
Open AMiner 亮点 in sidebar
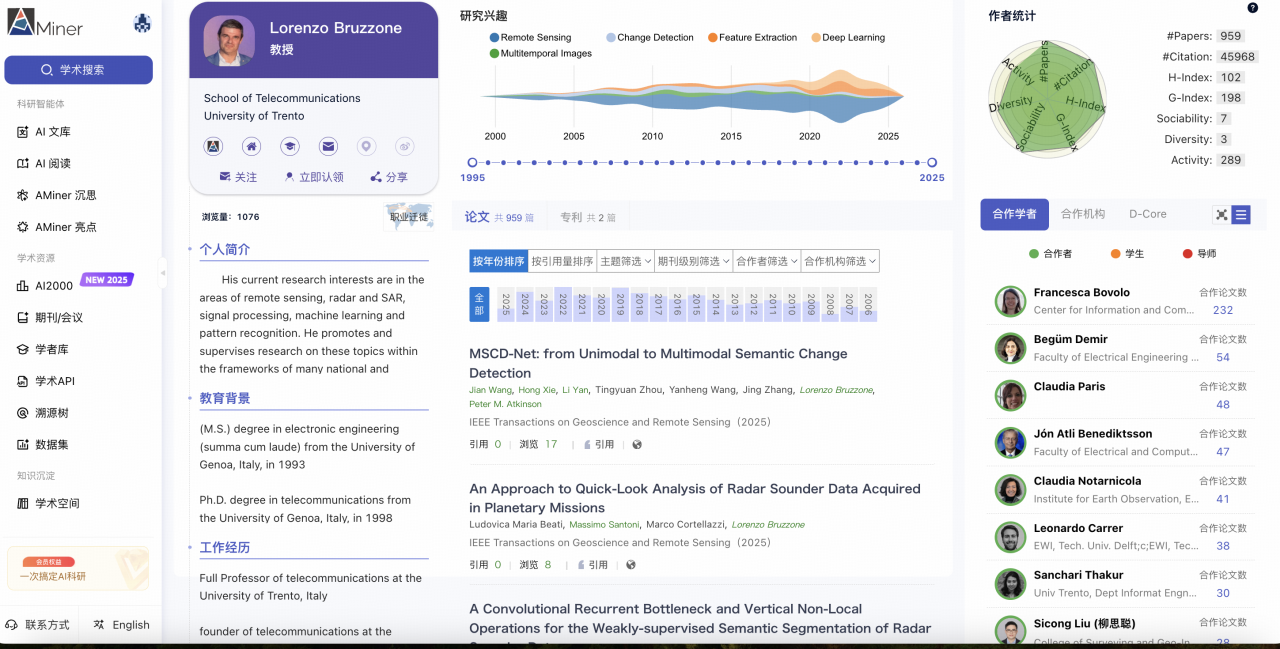pyautogui.click(x=56, y=228)
